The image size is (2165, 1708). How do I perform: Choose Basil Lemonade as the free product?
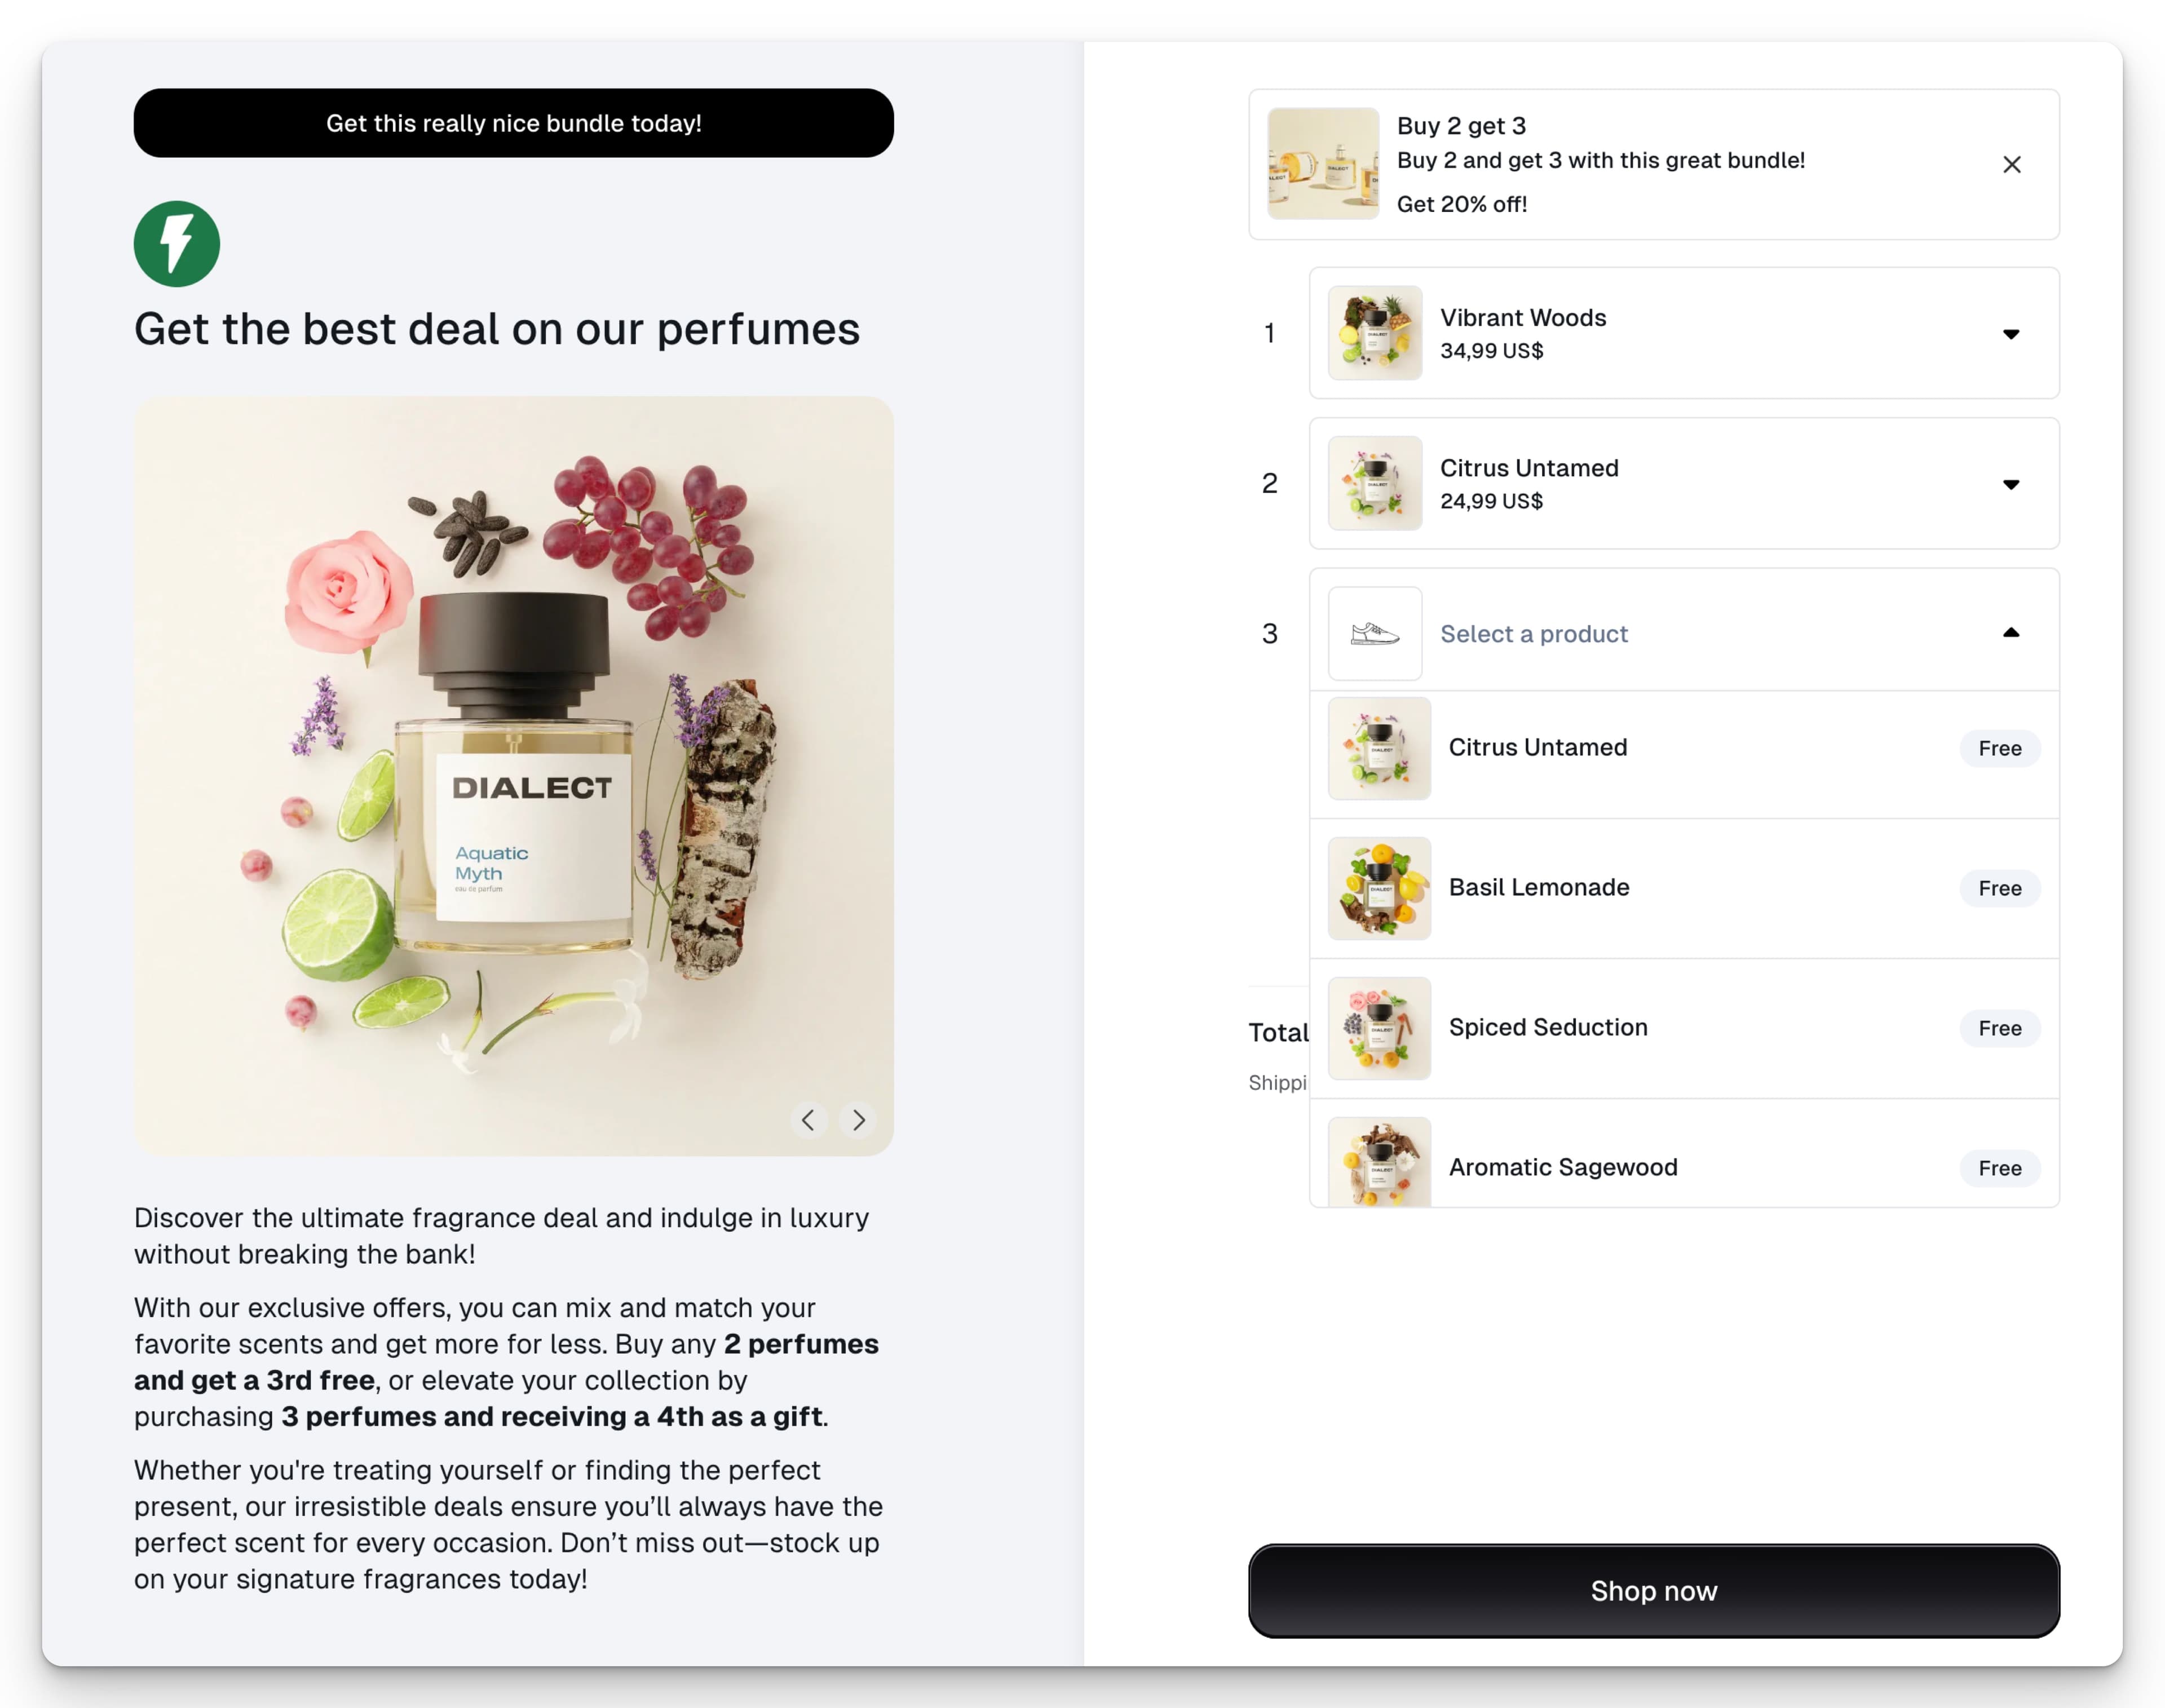click(1684, 888)
